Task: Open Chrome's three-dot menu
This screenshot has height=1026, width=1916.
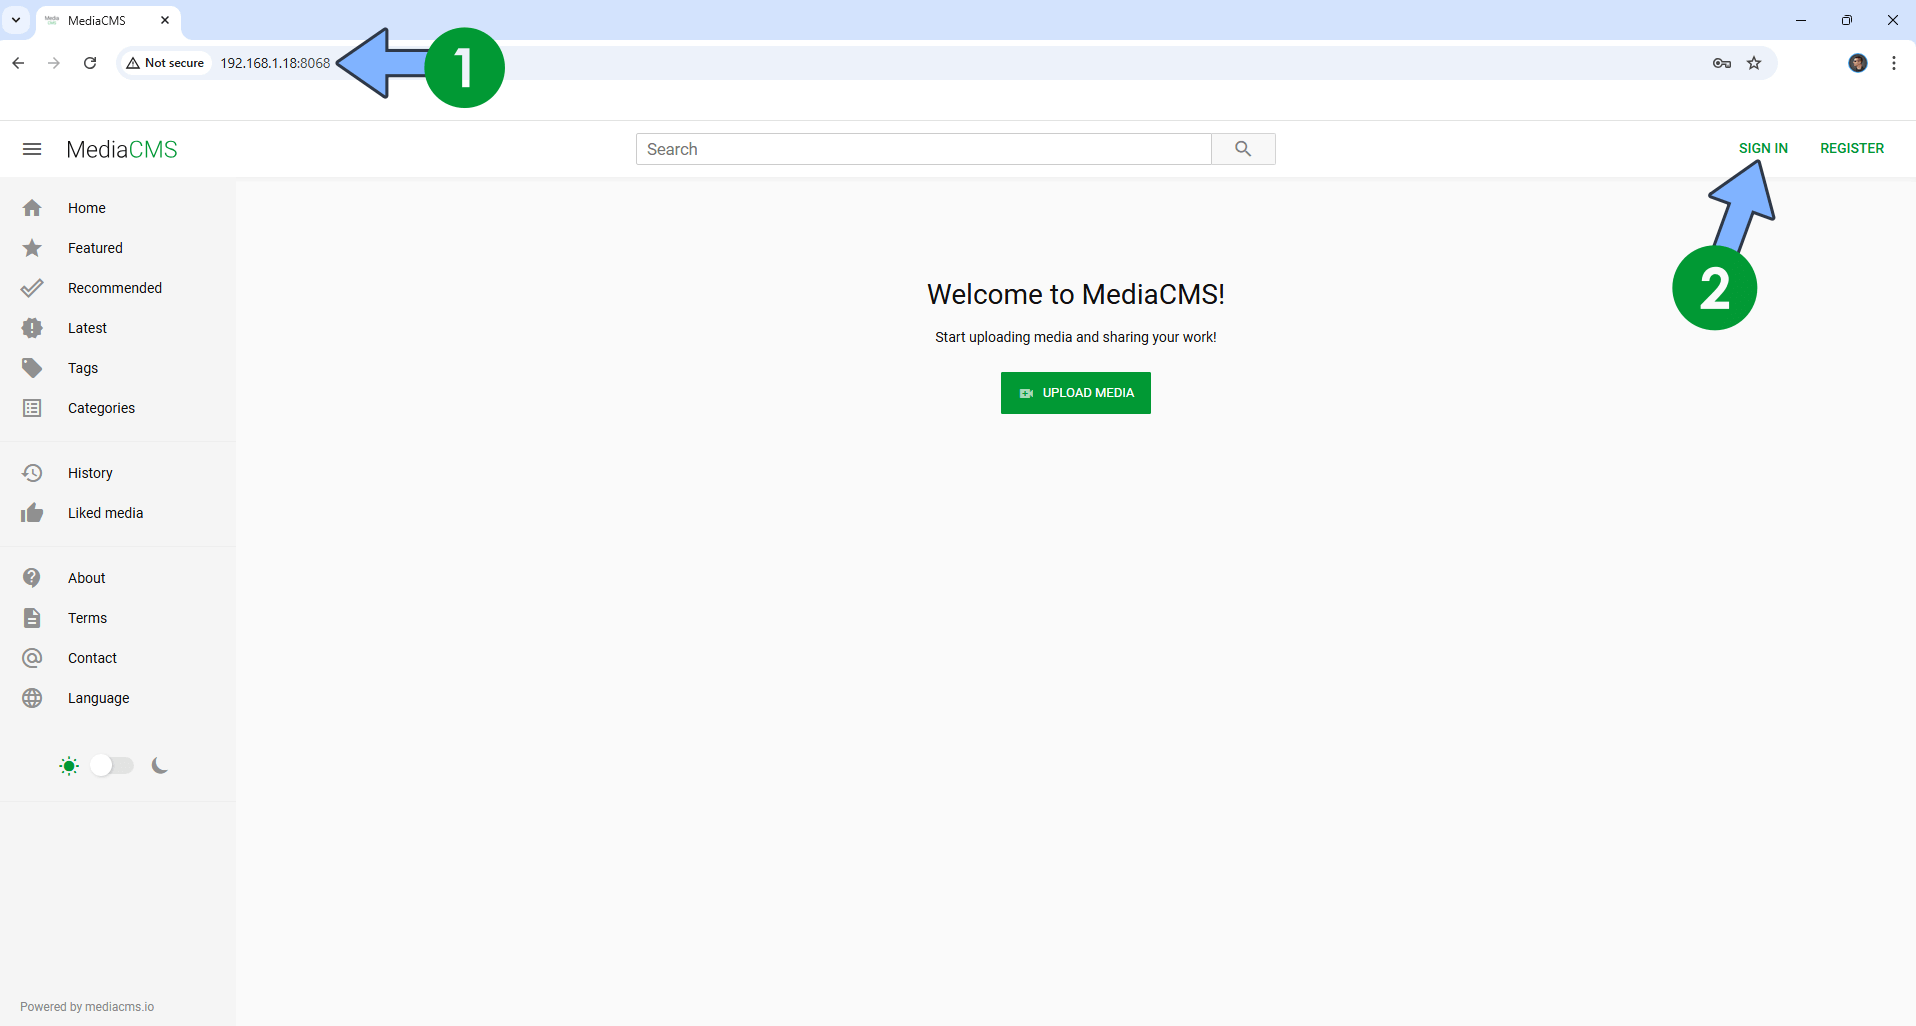Action: (x=1894, y=63)
